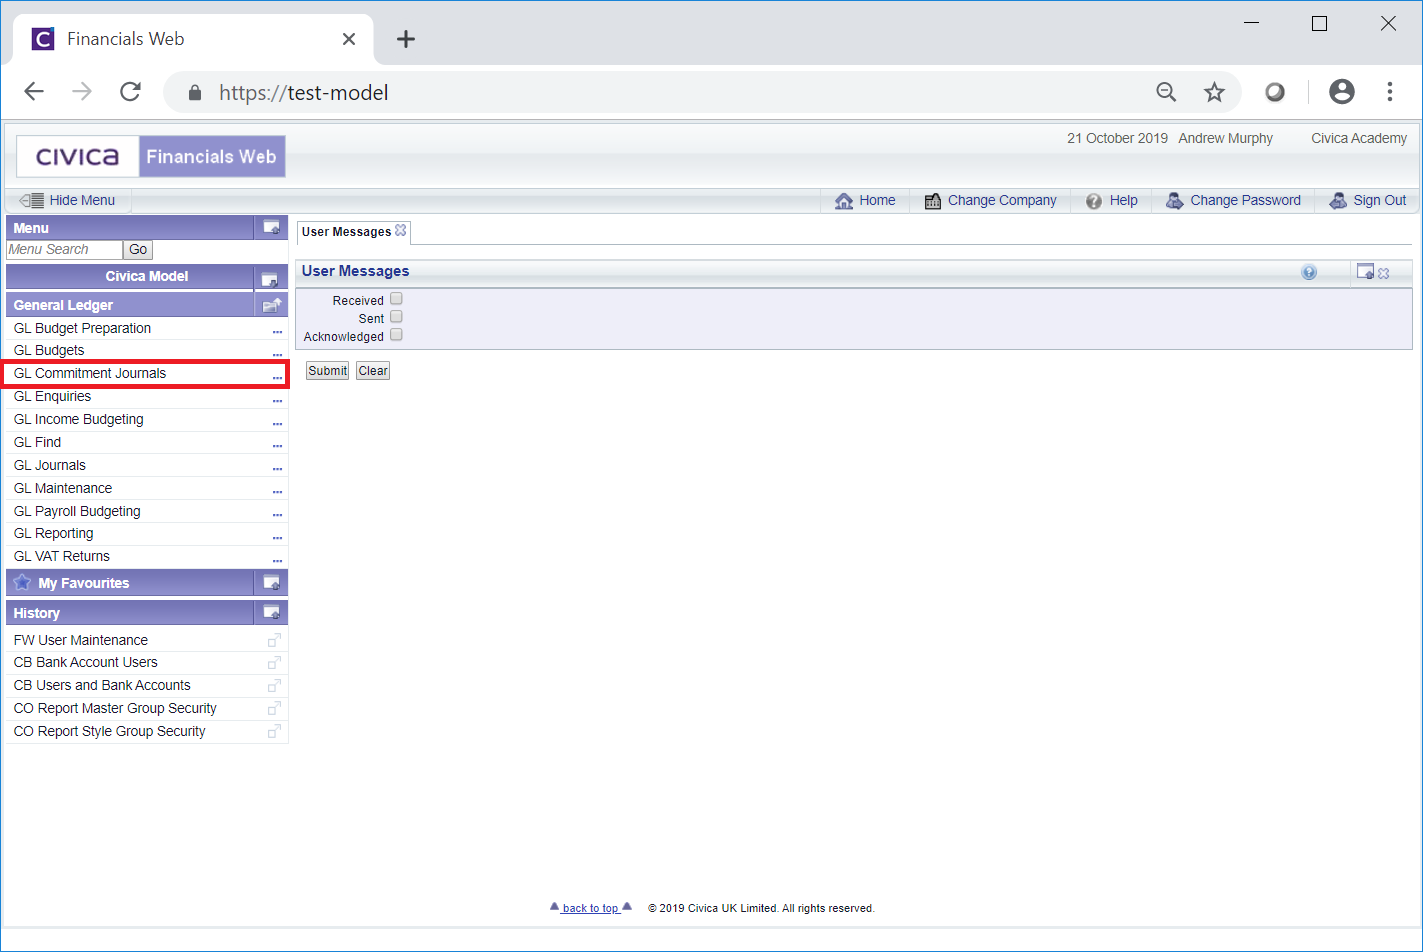Viewport: 1423px width, 952px height.
Task: Open Change Company from top toolbar
Action: (x=990, y=200)
